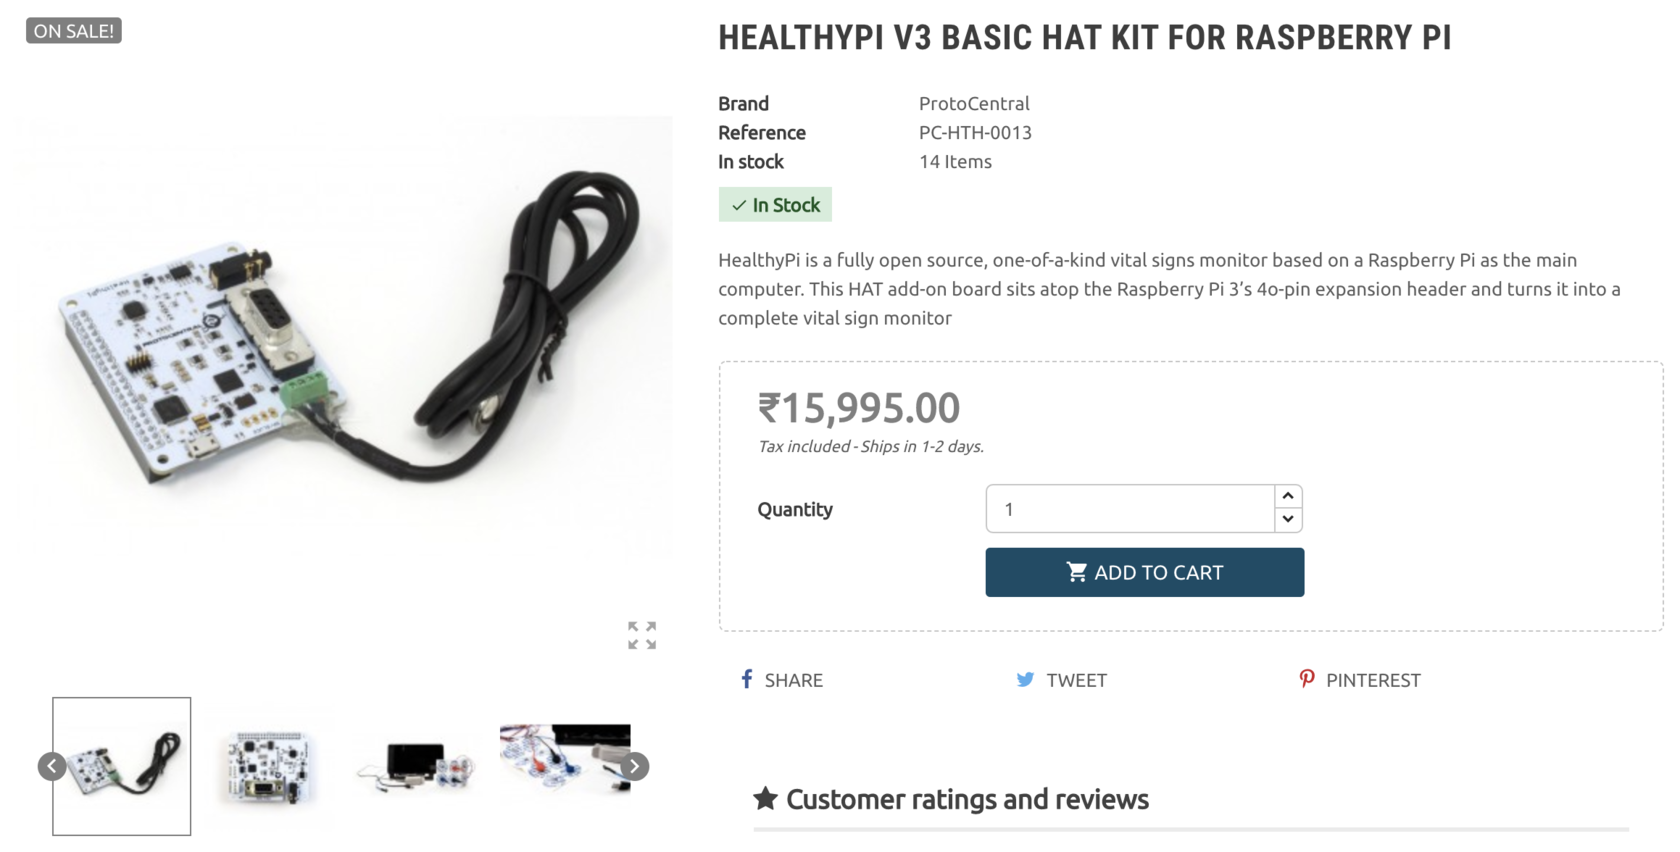Click the star icon beside Customer ratings
The image size is (1680, 852).
click(765, 798)
